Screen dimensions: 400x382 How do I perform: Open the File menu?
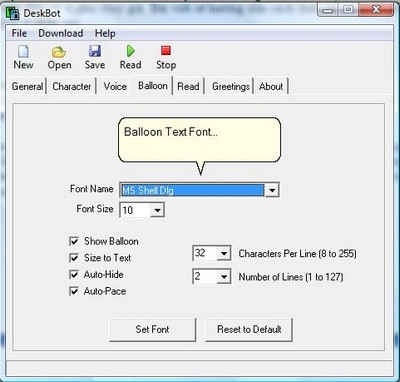(x=19, y=33)
